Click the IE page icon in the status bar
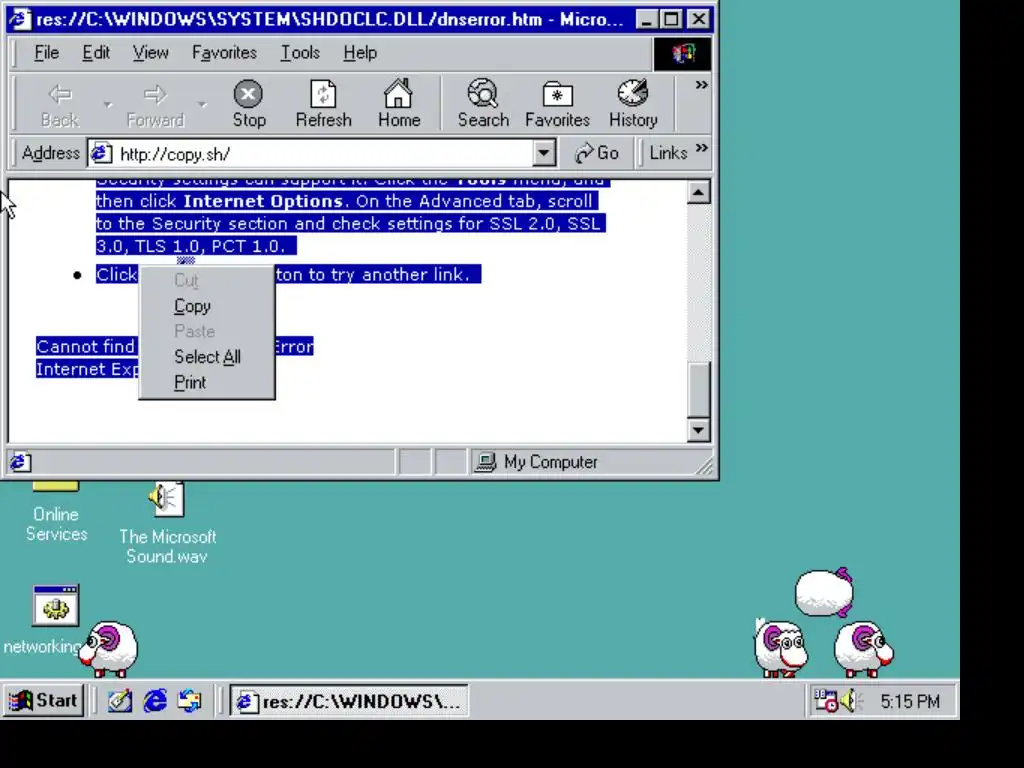The height and width of the screenshot is (768, 1024). [x=19, y=462]
